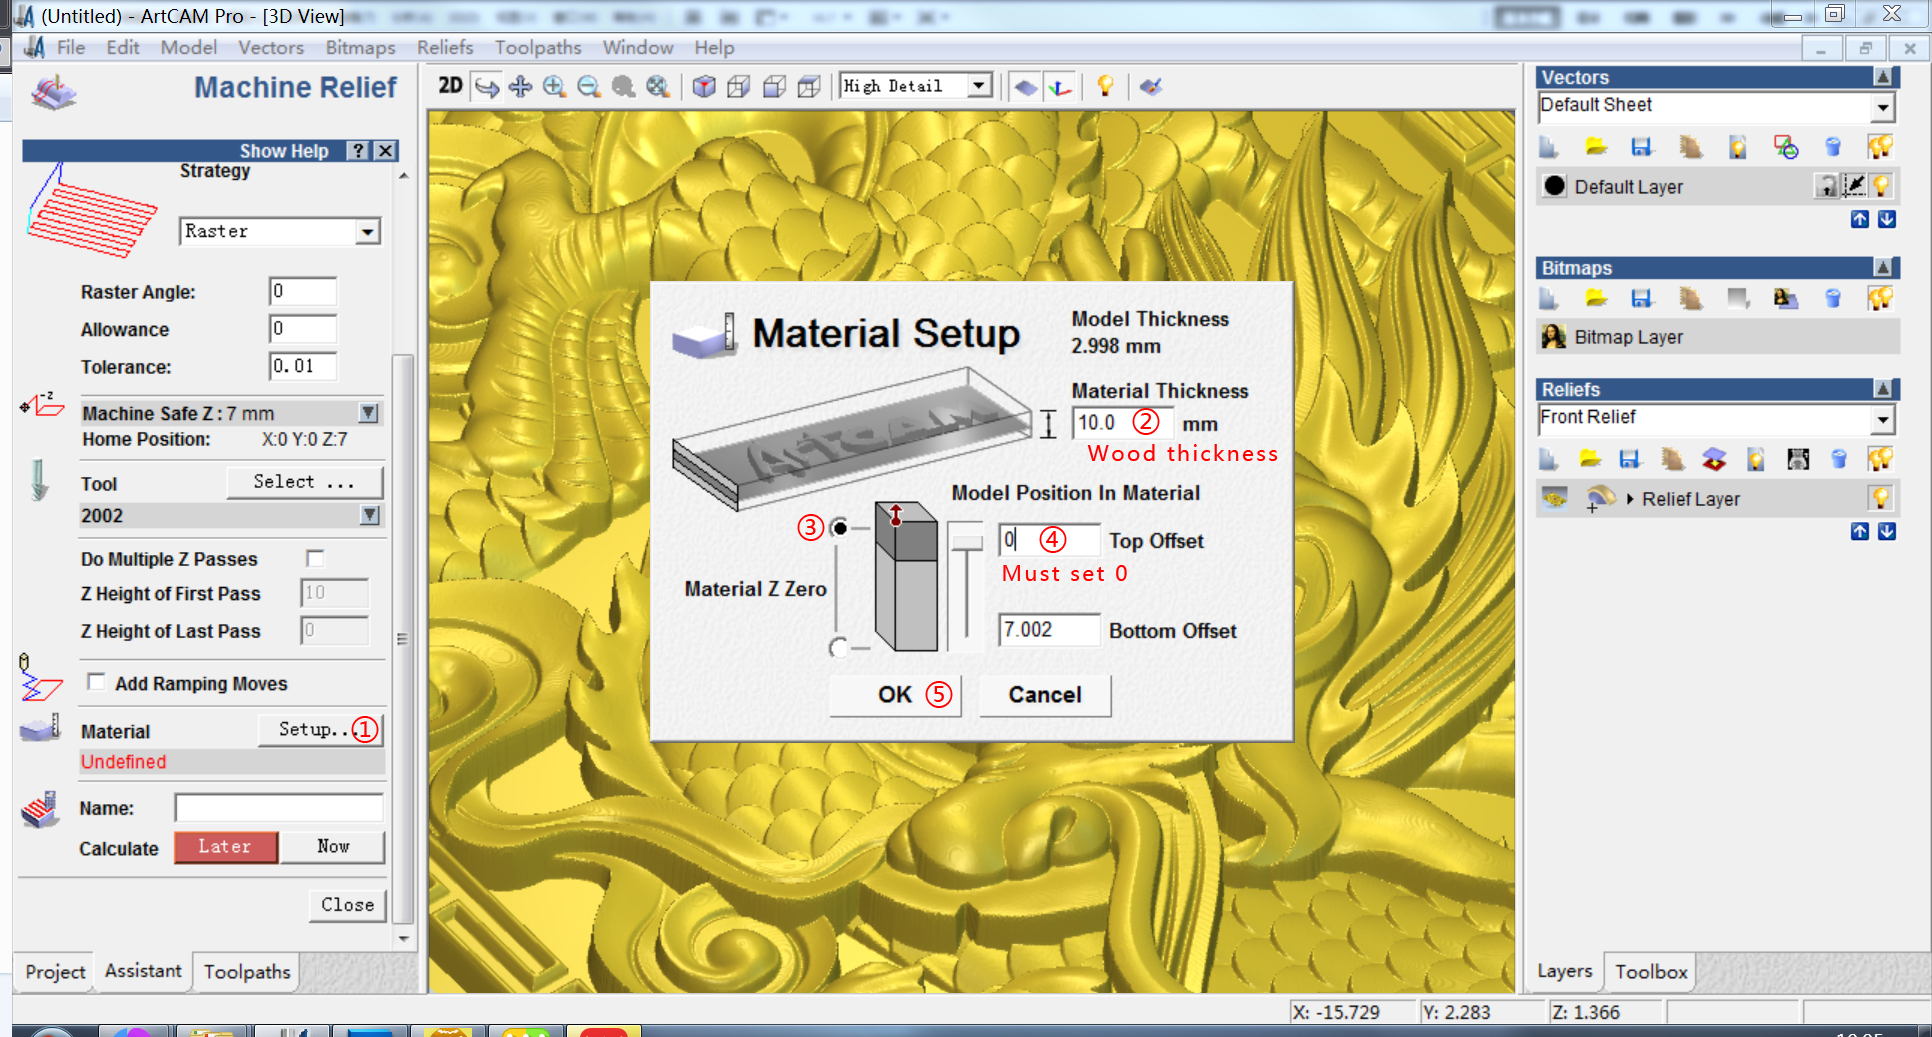The width and height of the screenshot is (1932, 1037).
Task: Click the Material Setup... button
Action: [x=320, y=730]
